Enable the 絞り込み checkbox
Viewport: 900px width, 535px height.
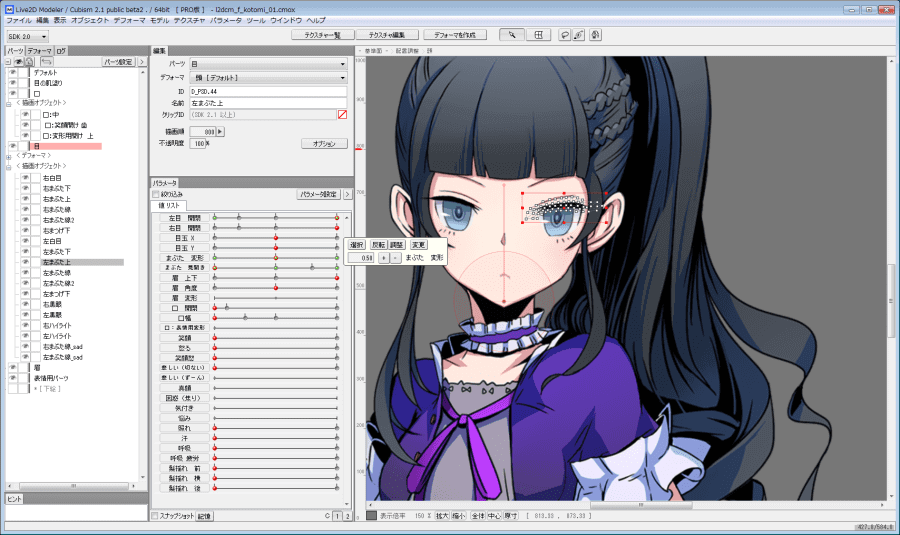pos(156,195)
